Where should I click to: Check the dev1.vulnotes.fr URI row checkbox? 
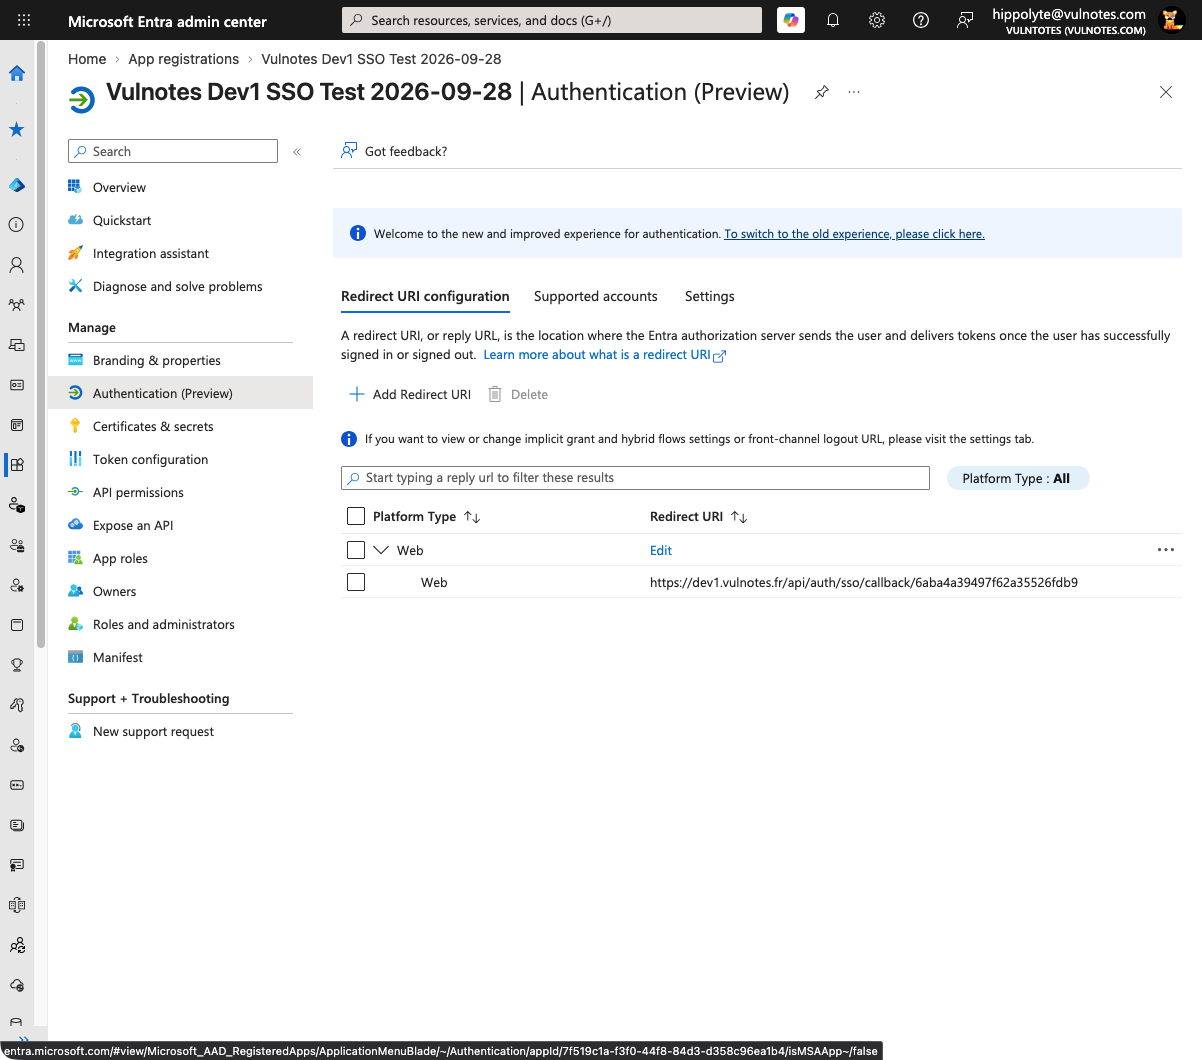tap(356, 582)
